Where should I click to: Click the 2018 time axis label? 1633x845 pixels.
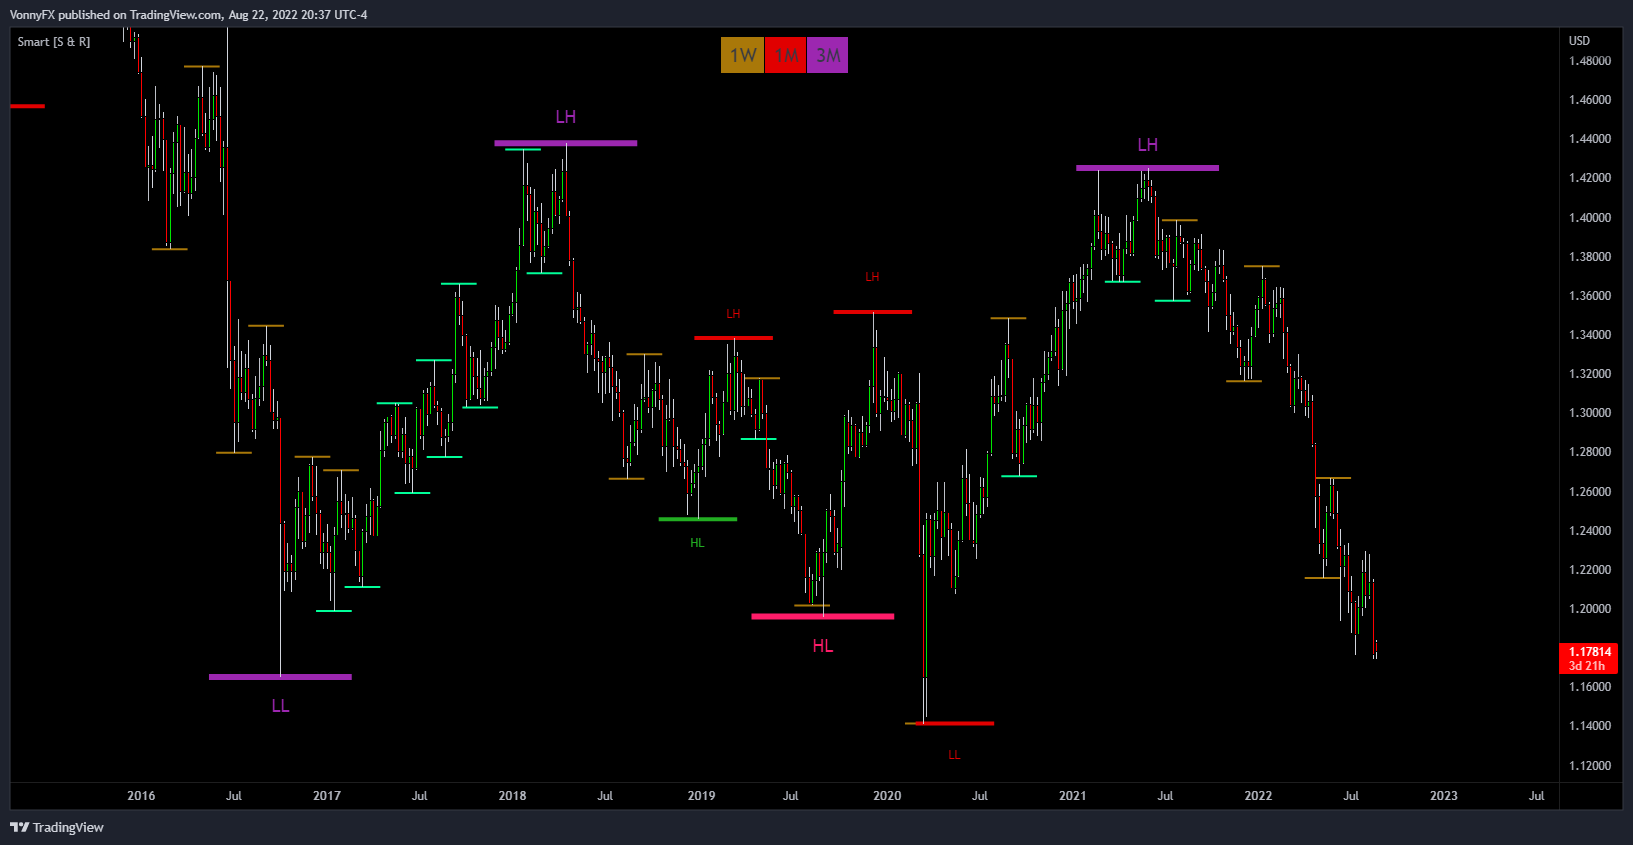coord(512,796)
